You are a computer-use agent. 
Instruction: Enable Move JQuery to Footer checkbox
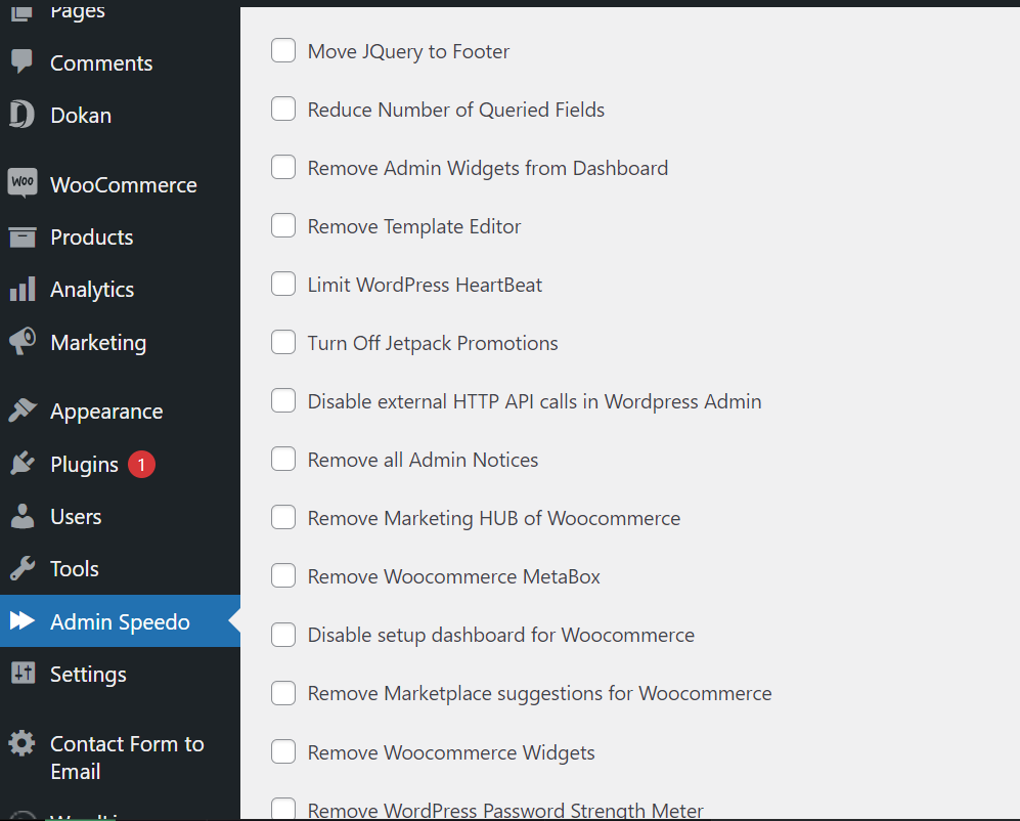284,51
